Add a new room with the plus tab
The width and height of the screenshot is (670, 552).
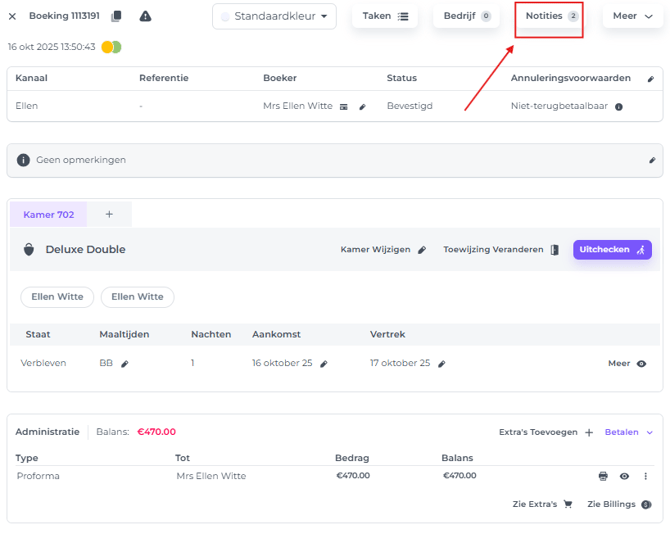[x=109, y=214]
